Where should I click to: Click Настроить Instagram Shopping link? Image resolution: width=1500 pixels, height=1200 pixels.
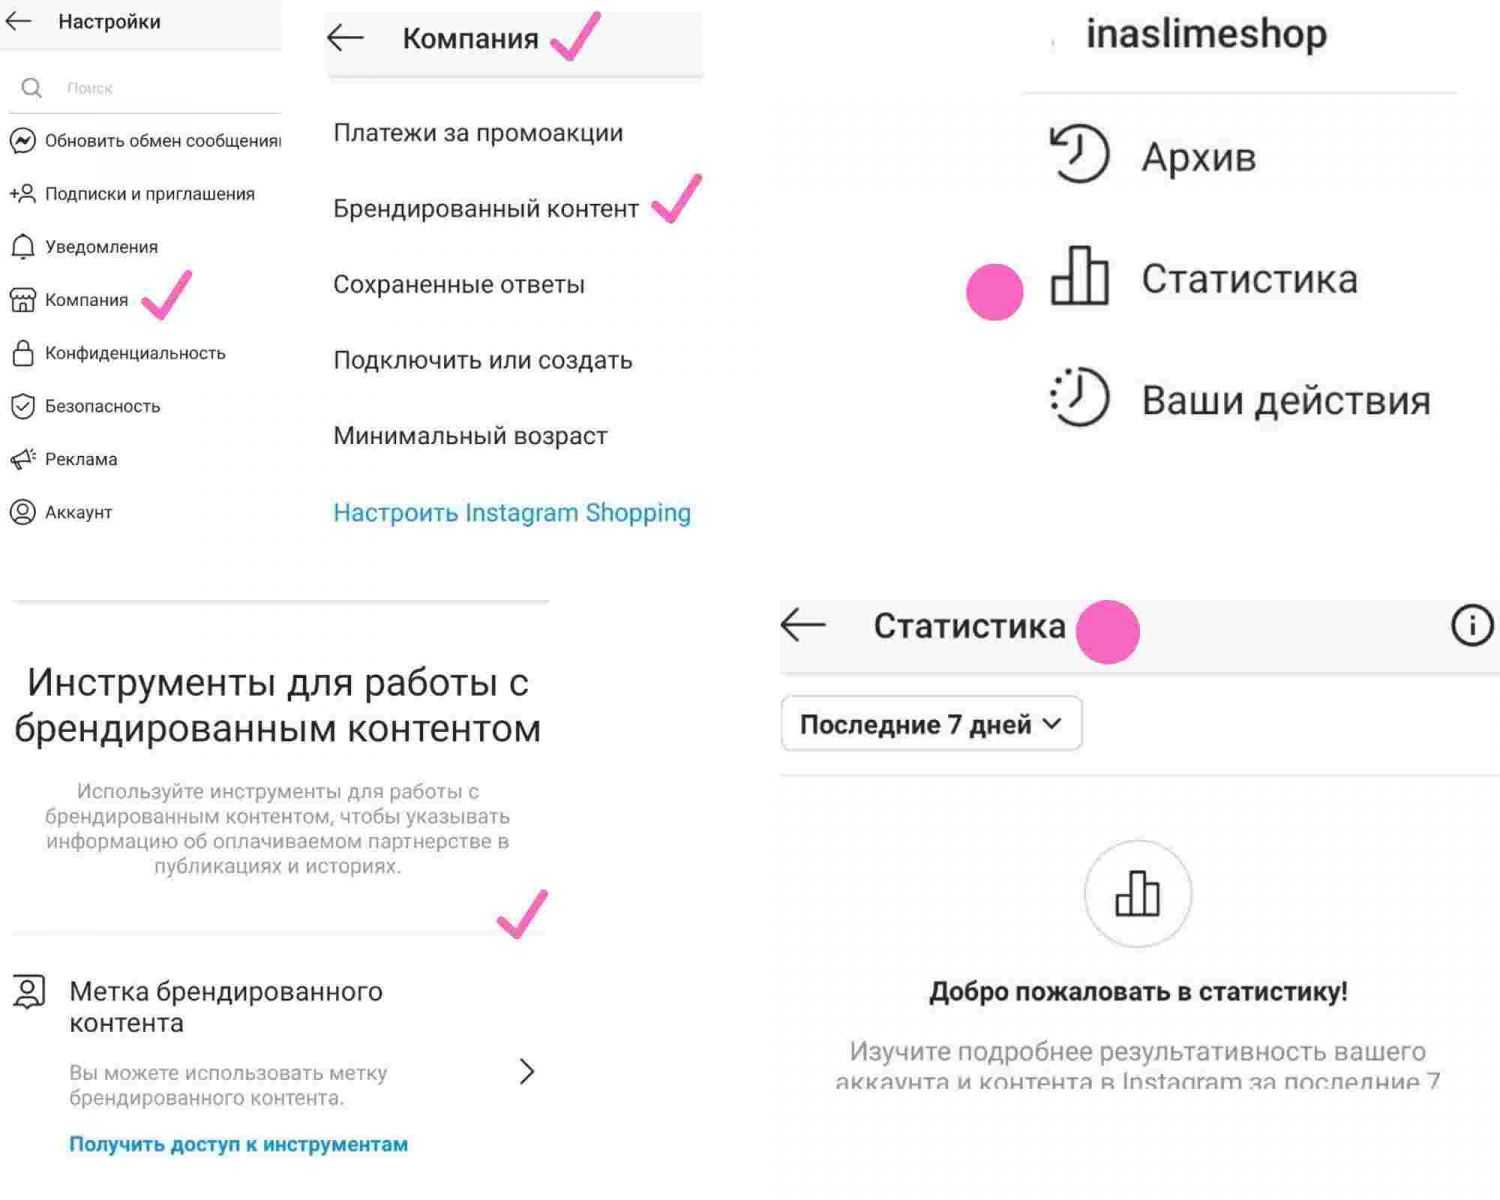[x=512, y=513]
